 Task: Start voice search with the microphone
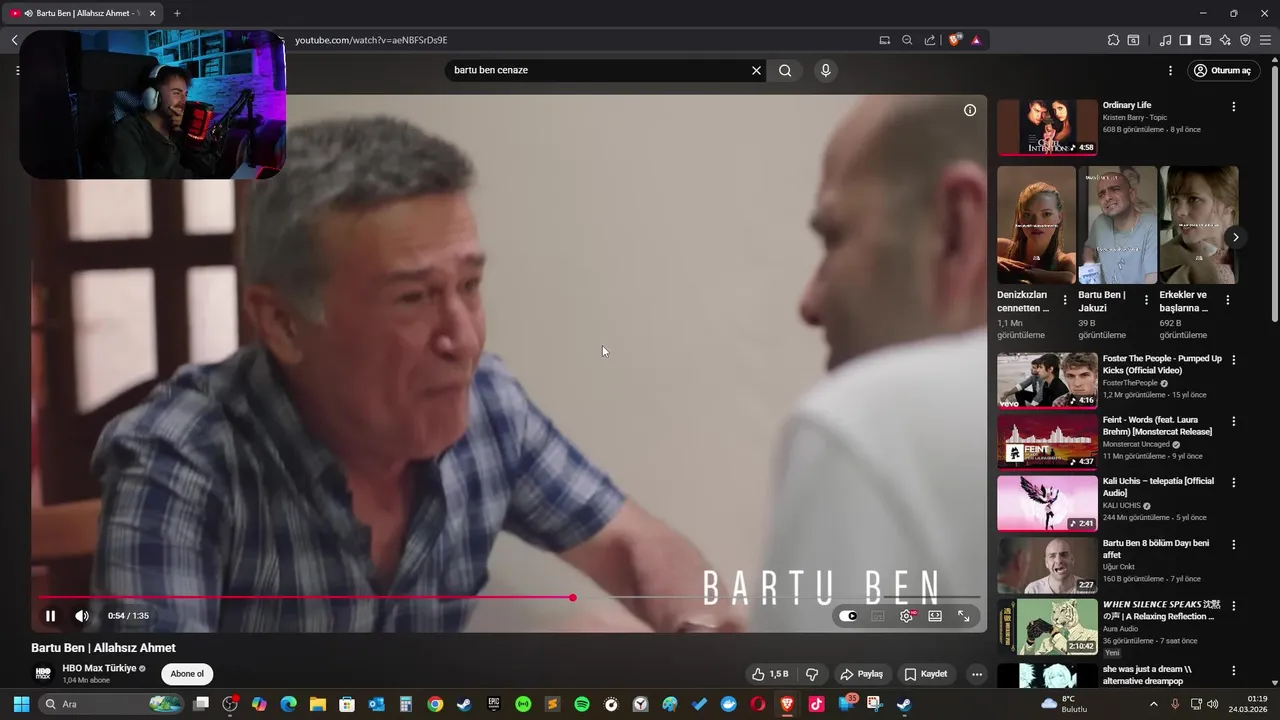[825, 70]
